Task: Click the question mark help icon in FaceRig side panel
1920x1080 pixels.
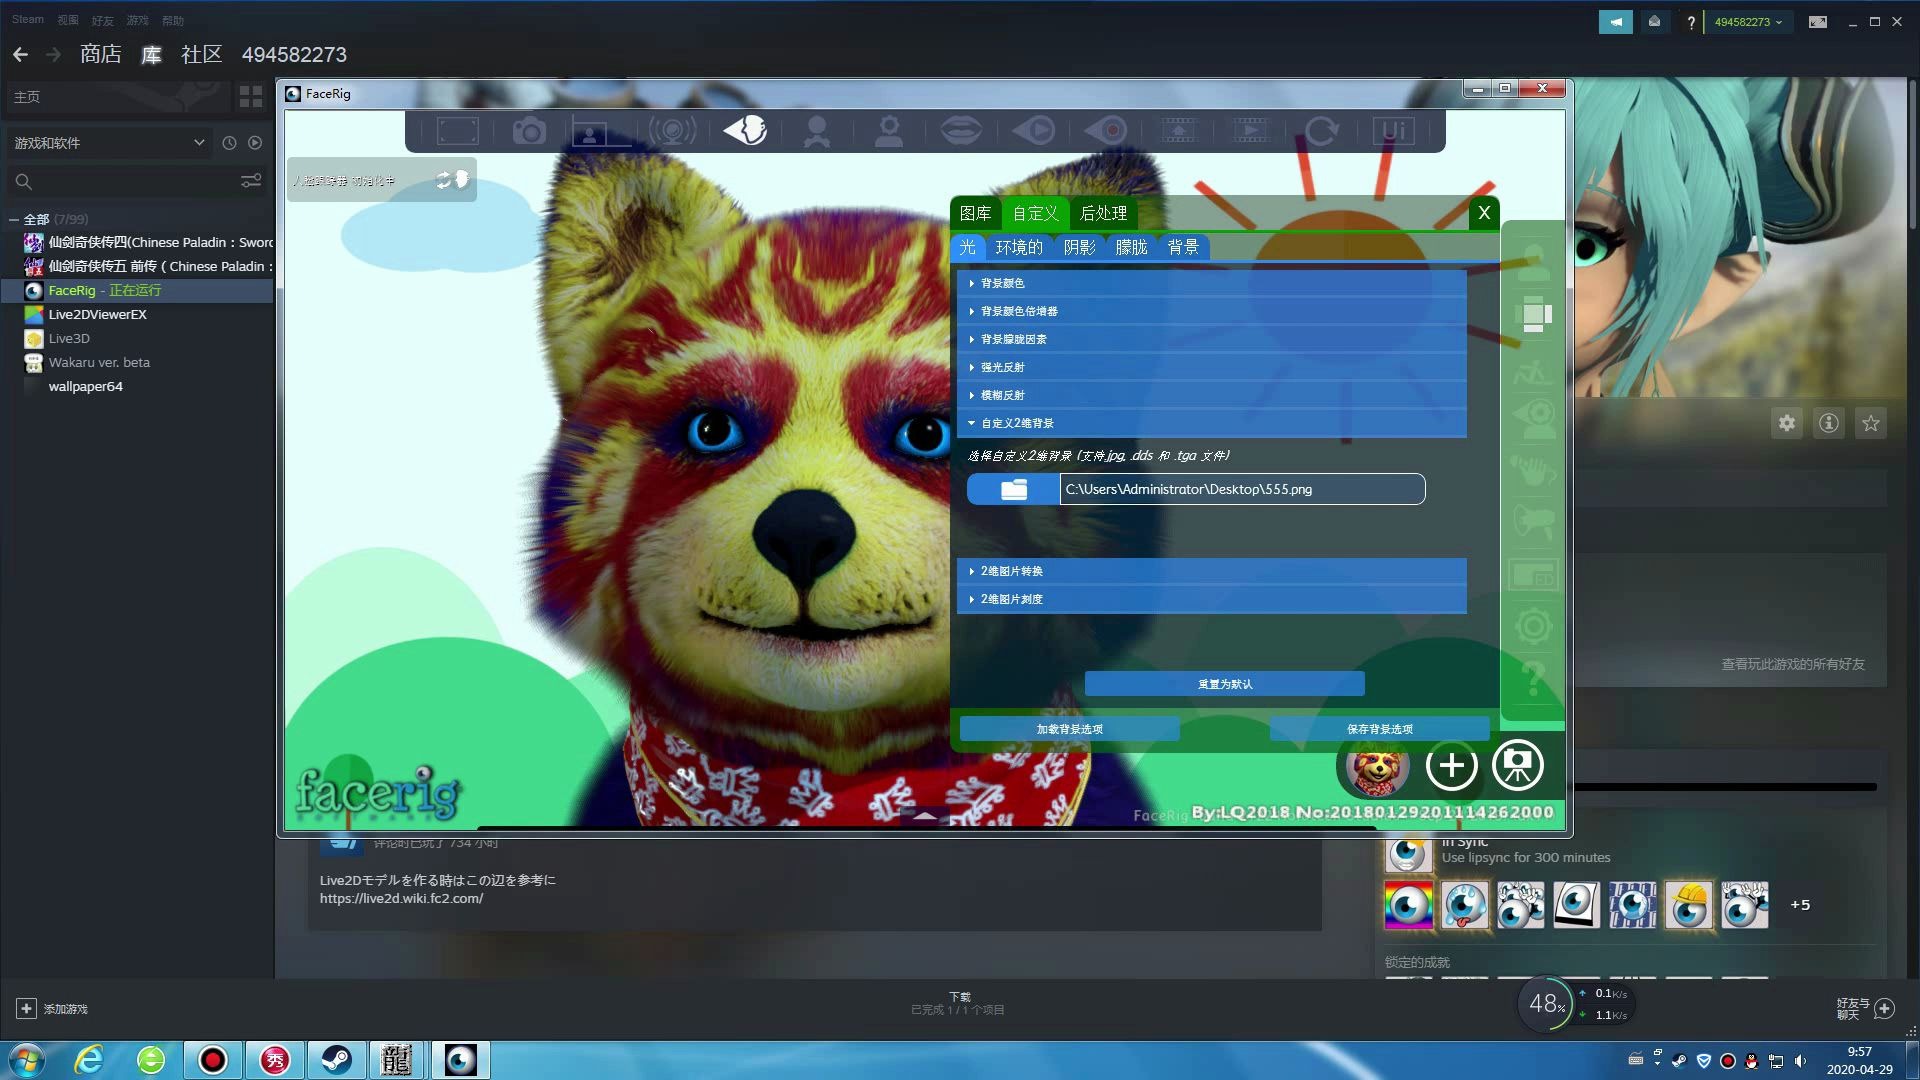Action: (x=1533, y=679)
